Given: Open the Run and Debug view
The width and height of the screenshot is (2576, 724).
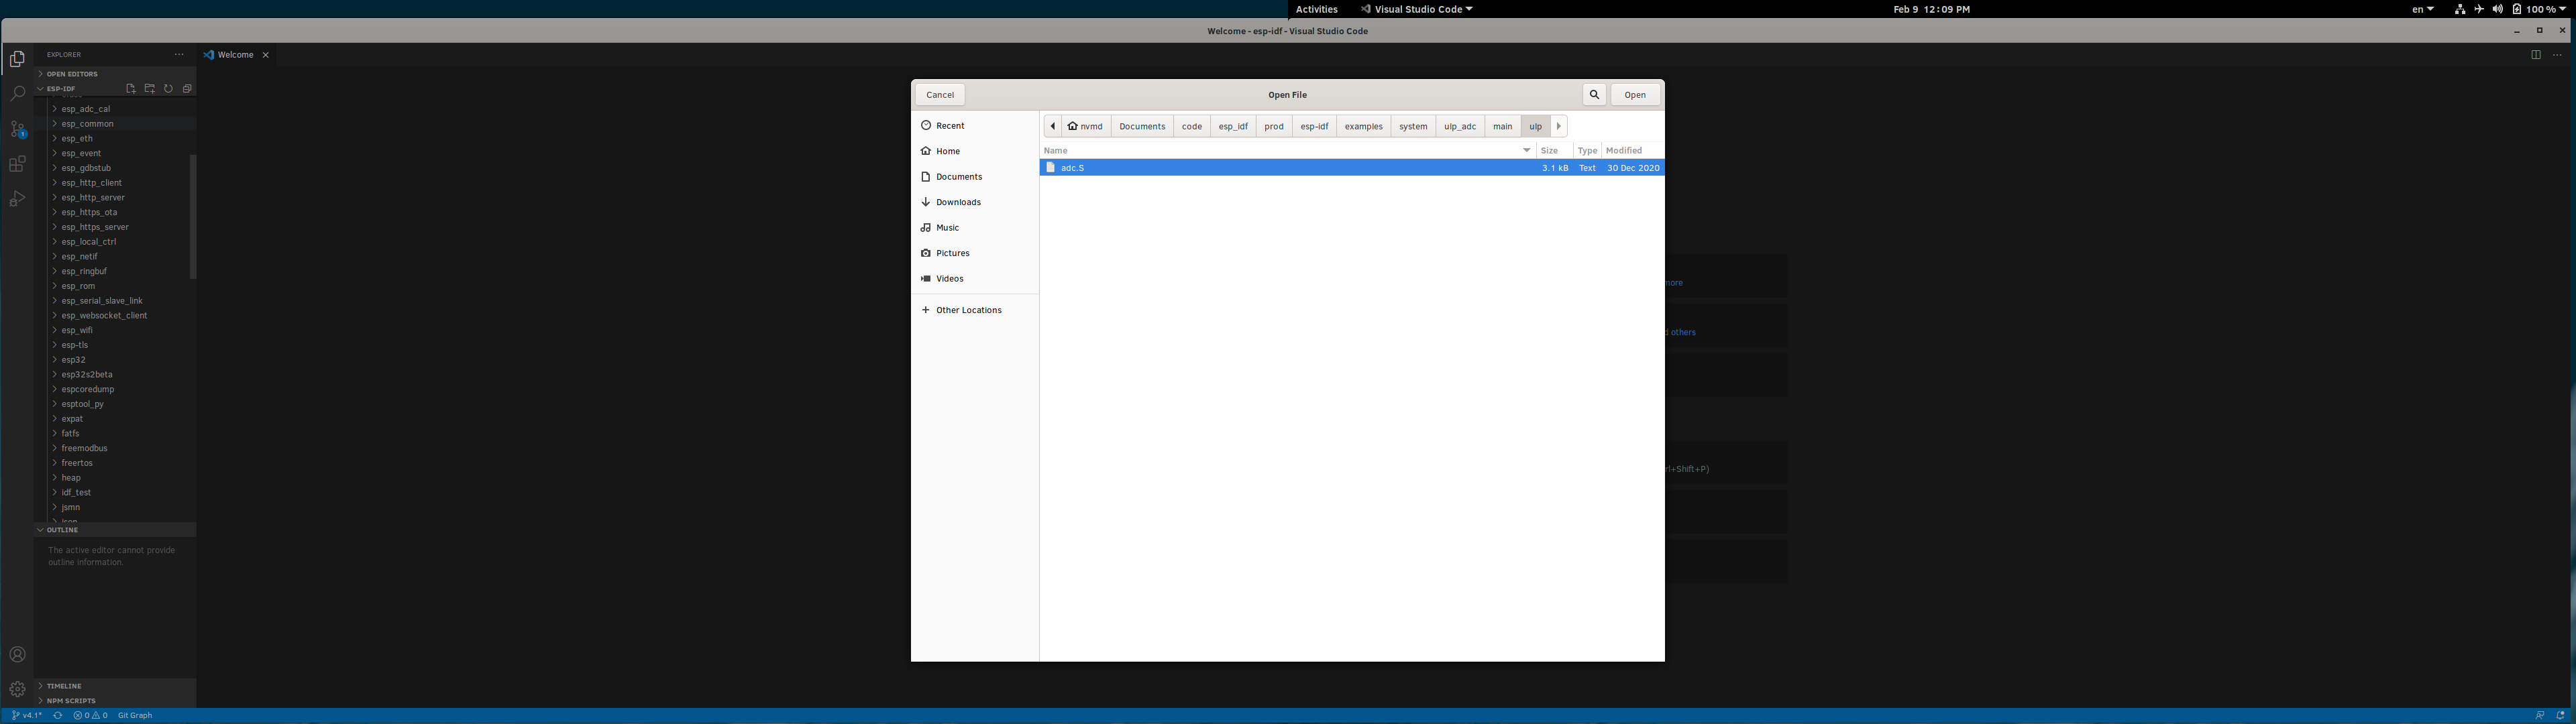Looking at the screenshot, I should 17,199.
